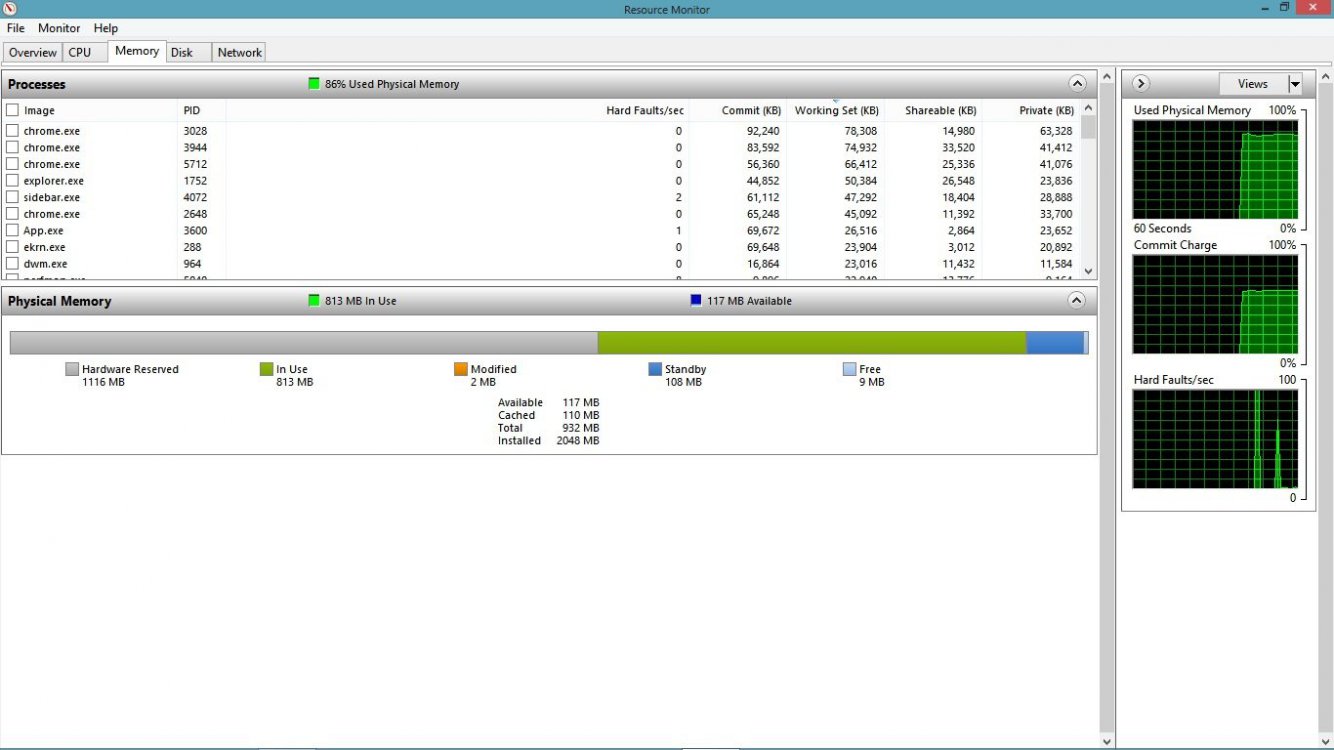This screenshot has width=1334, height=750.
Task: Check the chrome.exe process with PID 3028
Action: click(11, 130)
